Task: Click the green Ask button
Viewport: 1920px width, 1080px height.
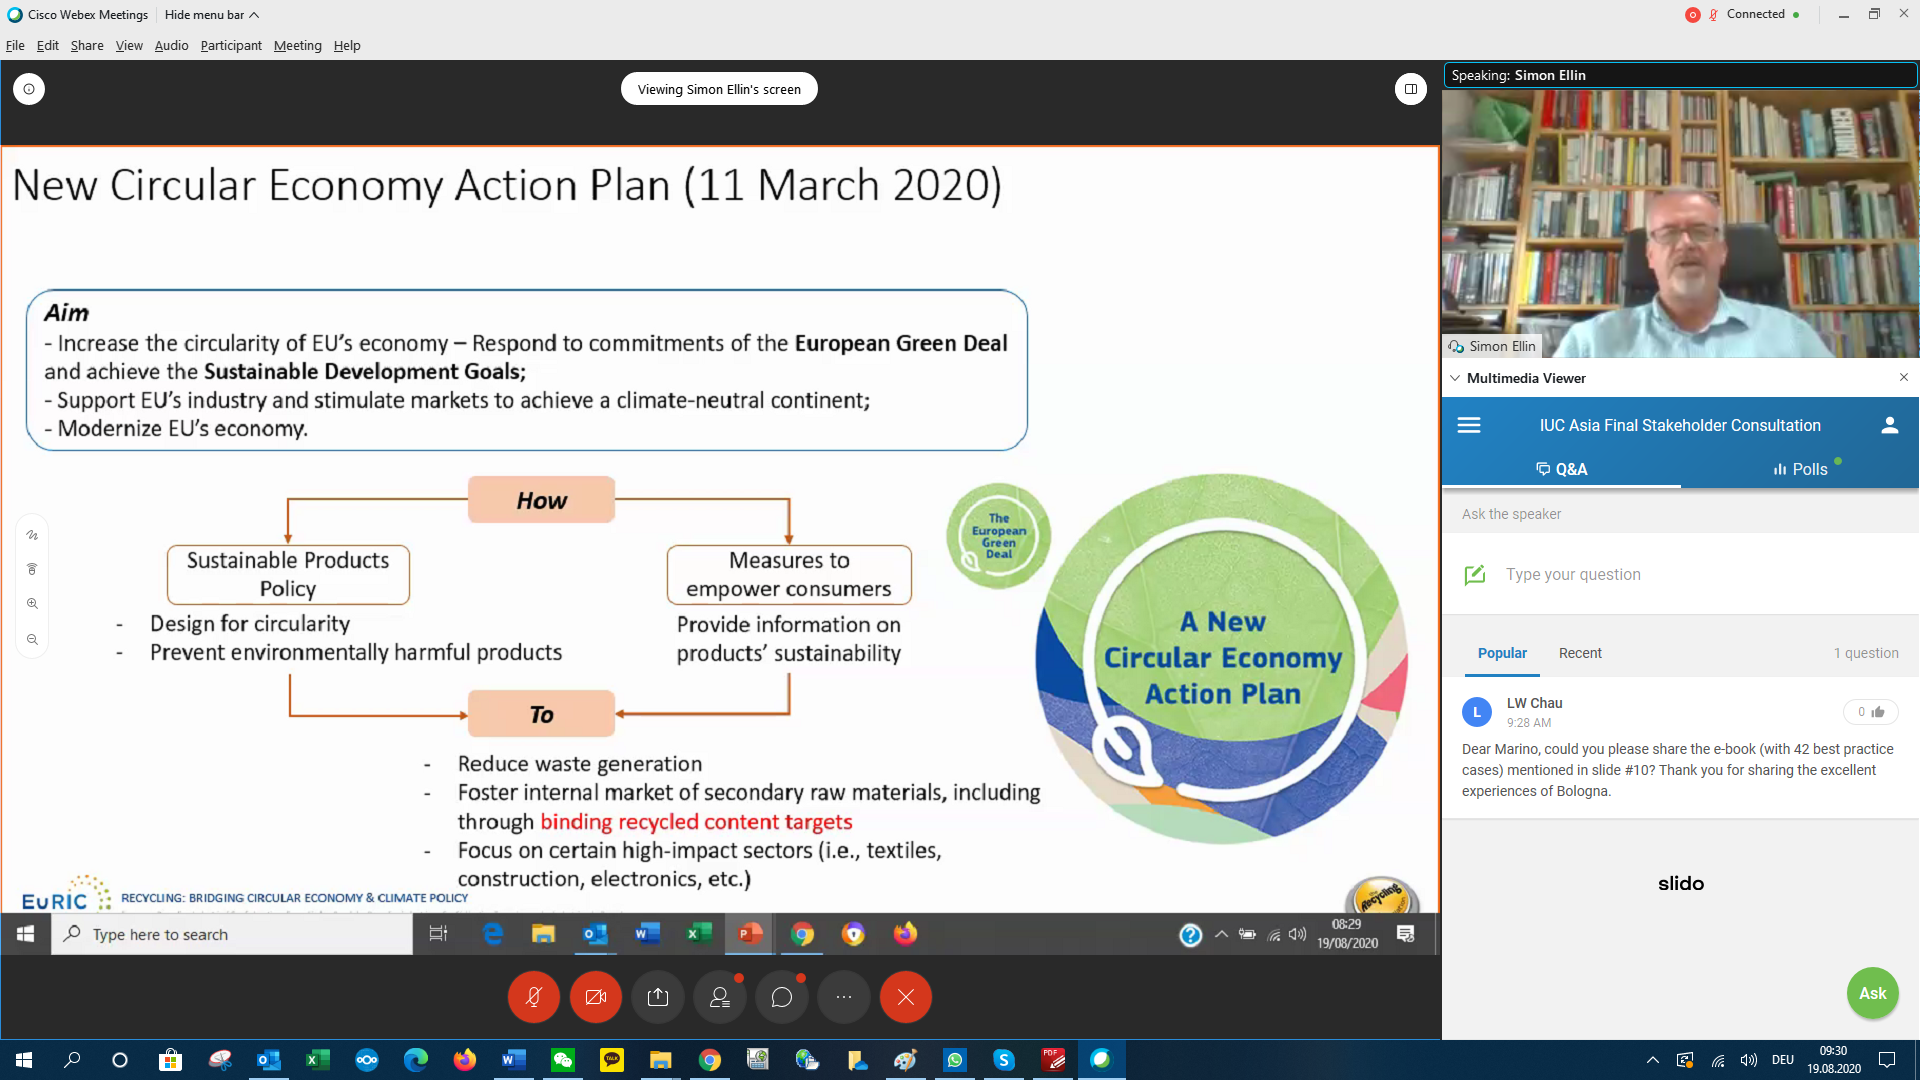Action: click(1872, 993)
